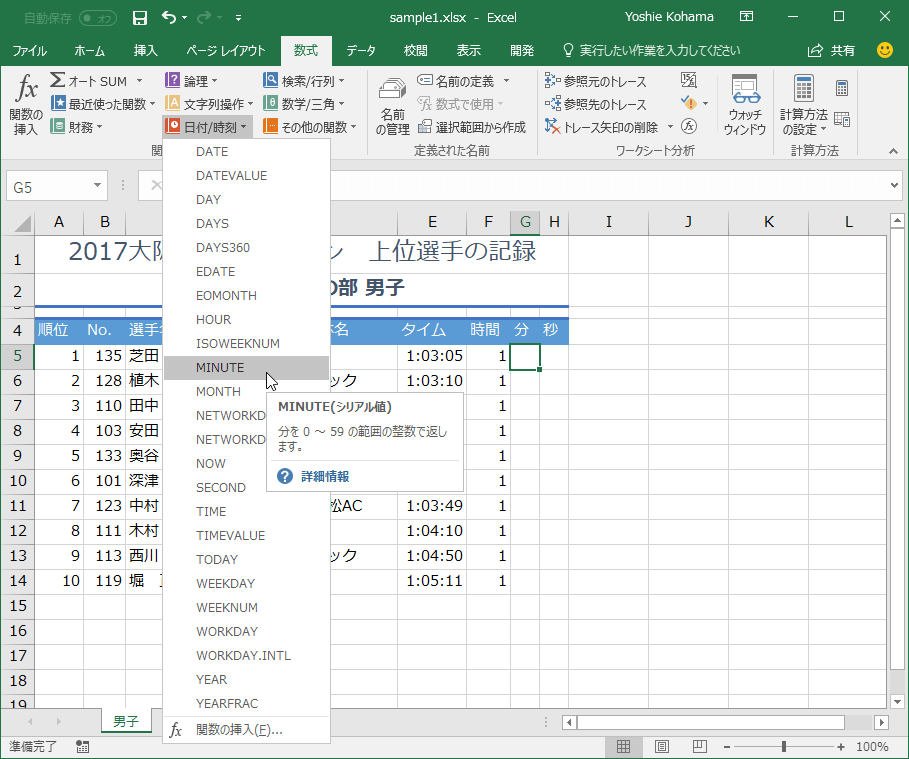
Task: Click Trace Precedents (参照元のトレース)
Action: pos(596,81)
